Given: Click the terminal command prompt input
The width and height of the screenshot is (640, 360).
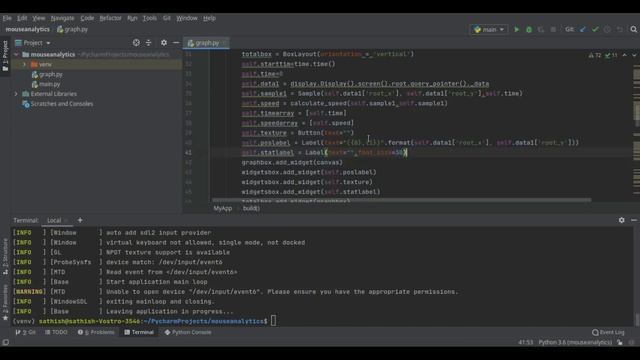Looking at the screenshot, I should [x=273, y=321].
